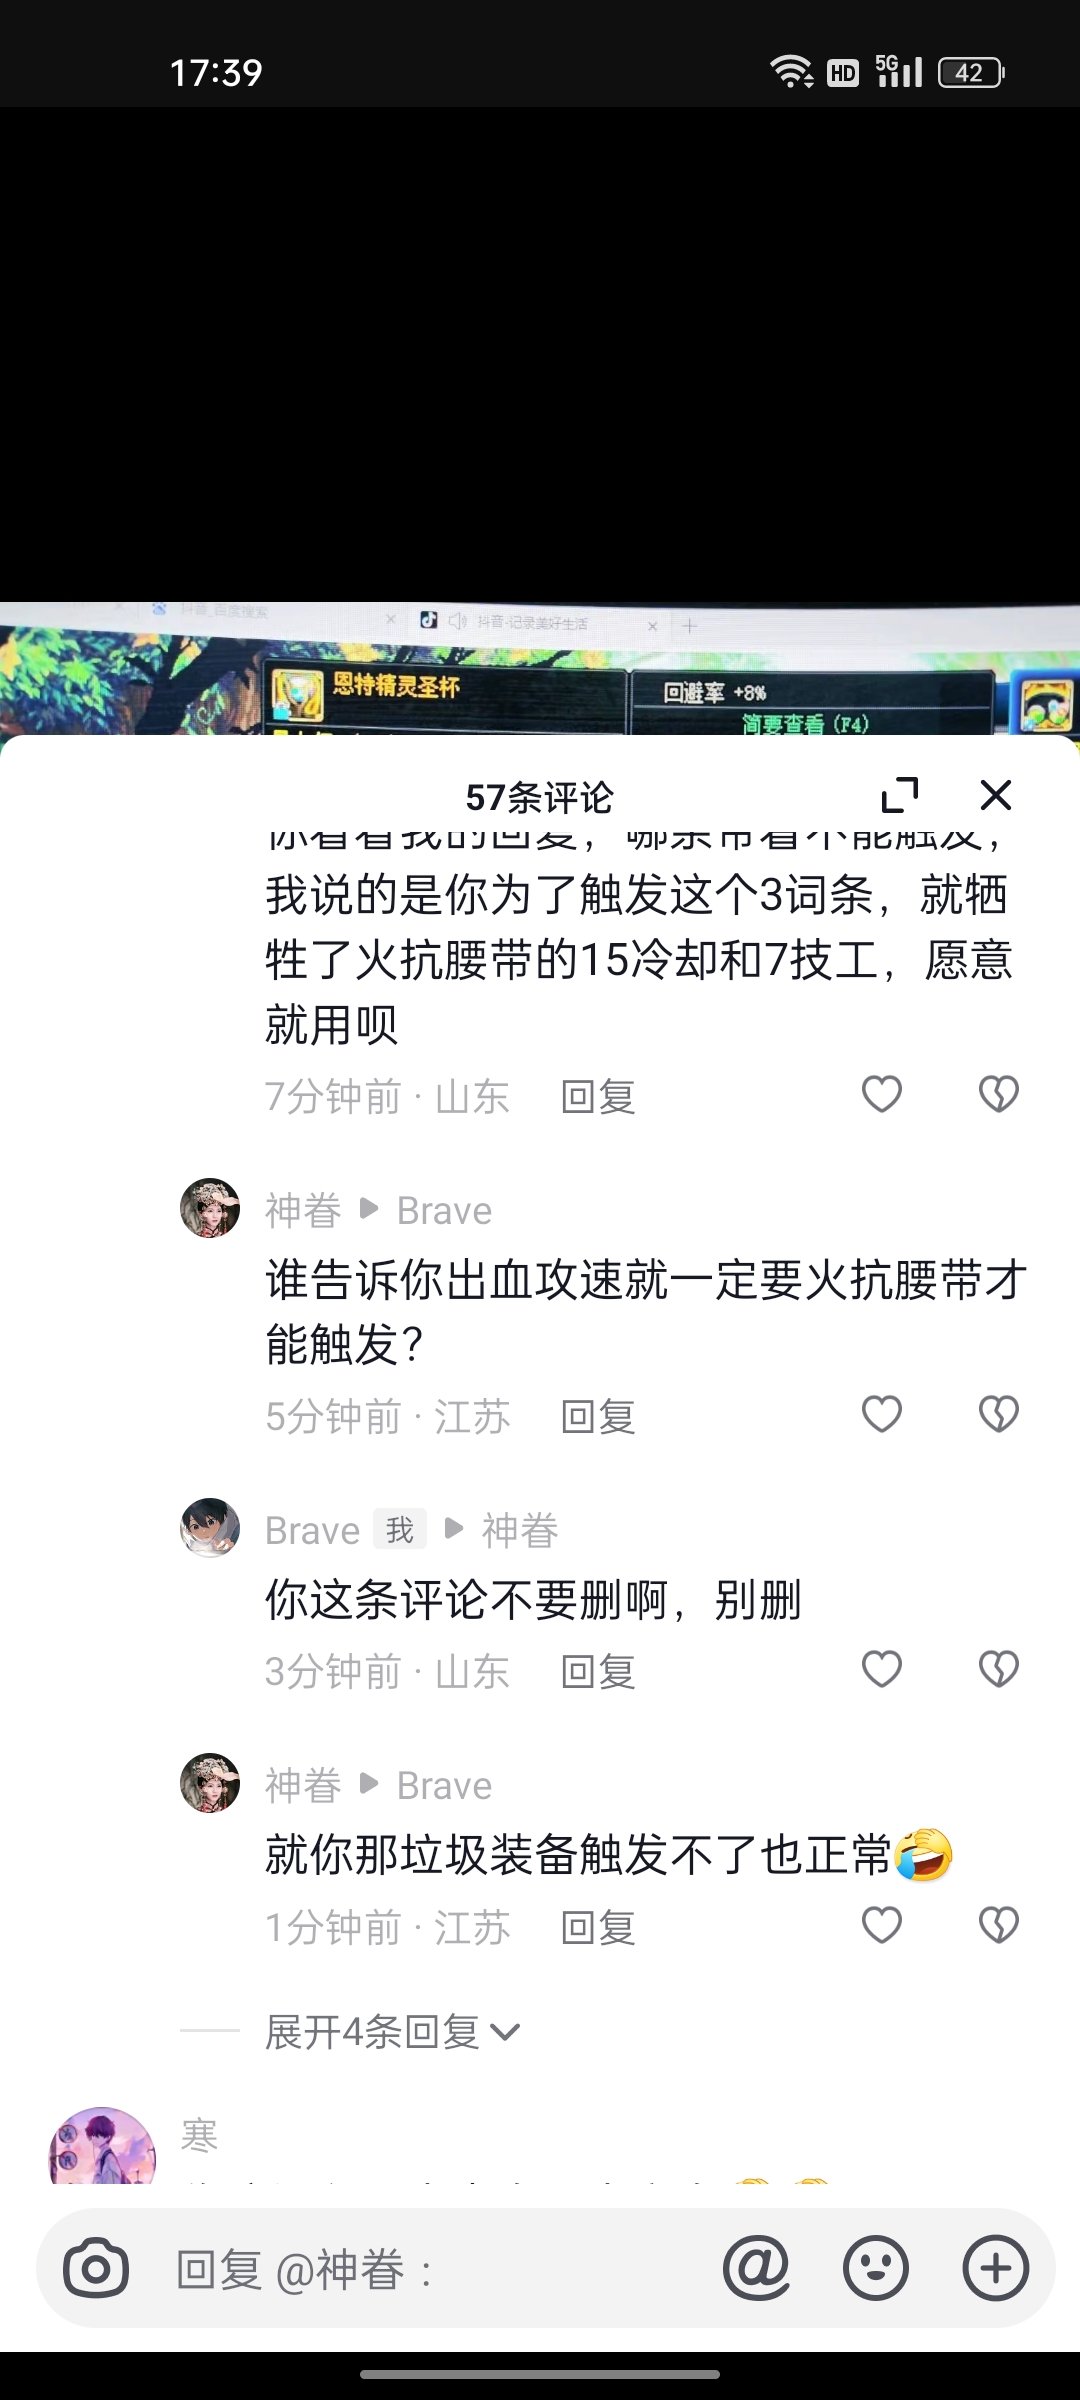Expand comments panel to full screen

(900, 796)
